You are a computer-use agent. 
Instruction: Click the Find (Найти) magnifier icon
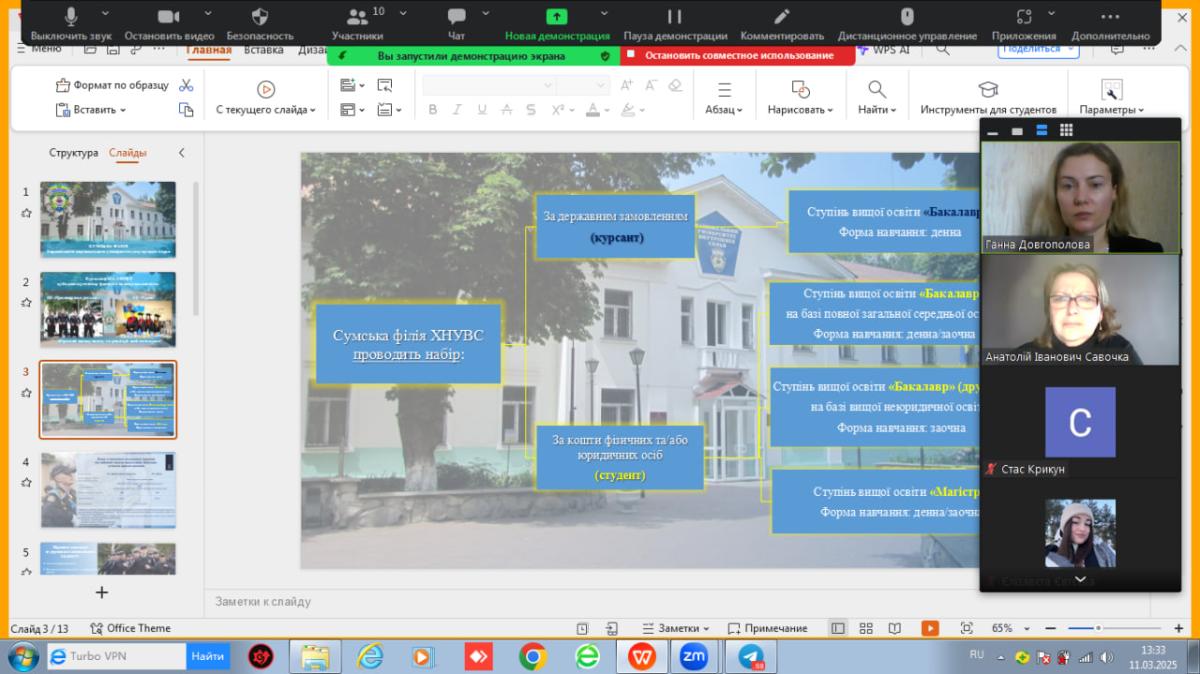[x=877, y=90]
